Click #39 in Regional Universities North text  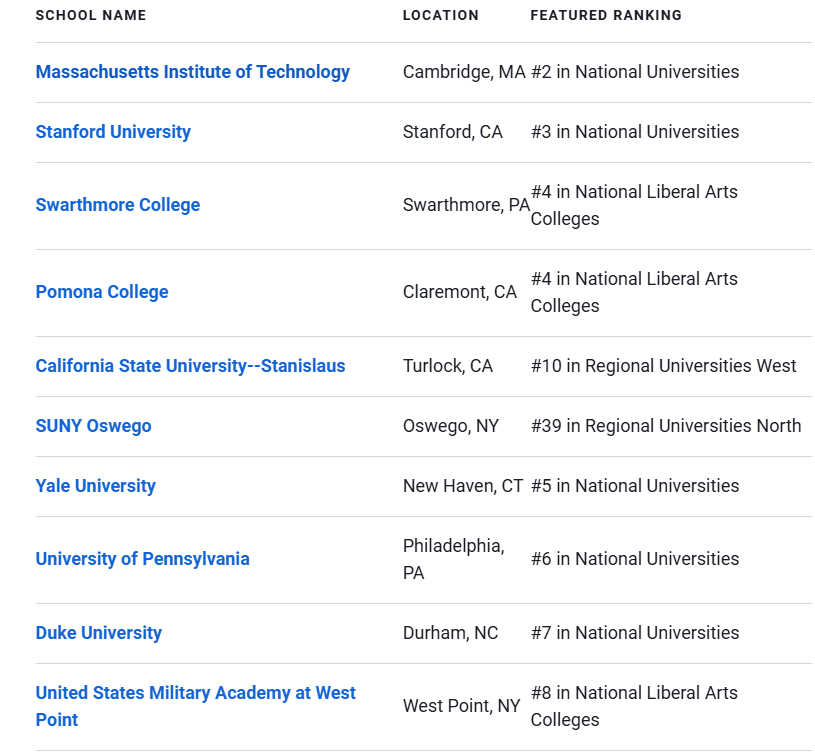[666, 426]
